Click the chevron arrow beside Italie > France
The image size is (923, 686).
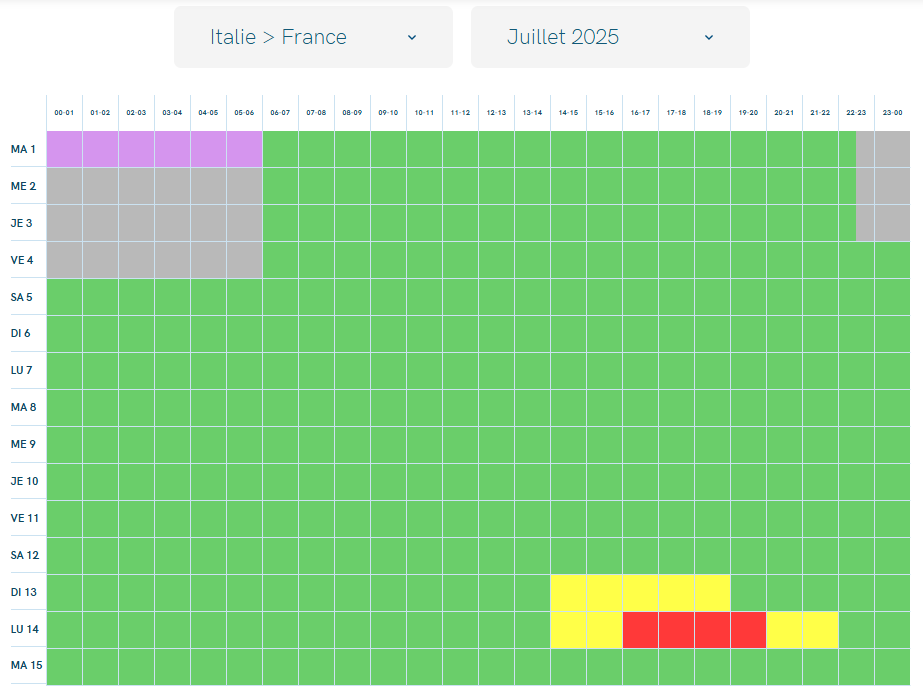tap(412, 38)
